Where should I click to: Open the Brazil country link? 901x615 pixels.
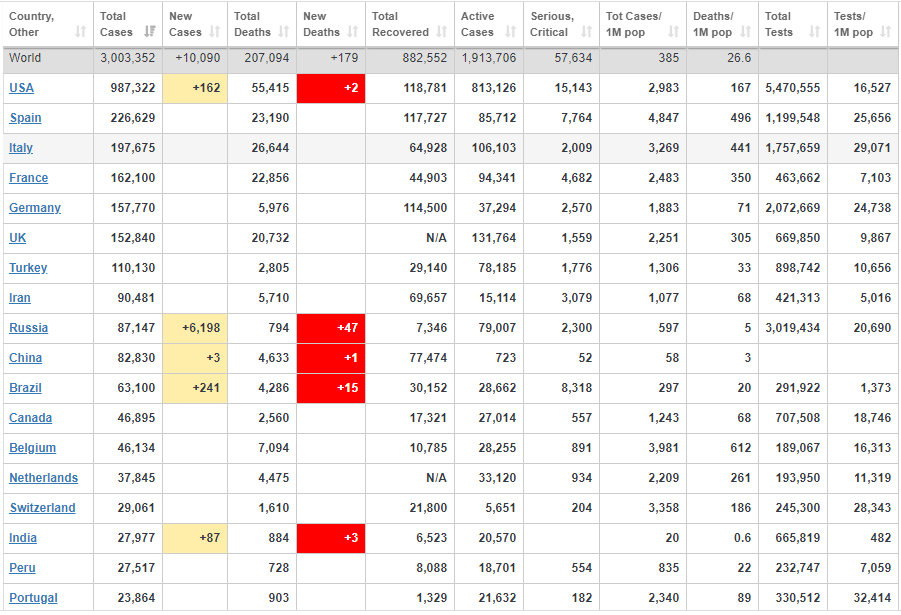tap(25, 387)
